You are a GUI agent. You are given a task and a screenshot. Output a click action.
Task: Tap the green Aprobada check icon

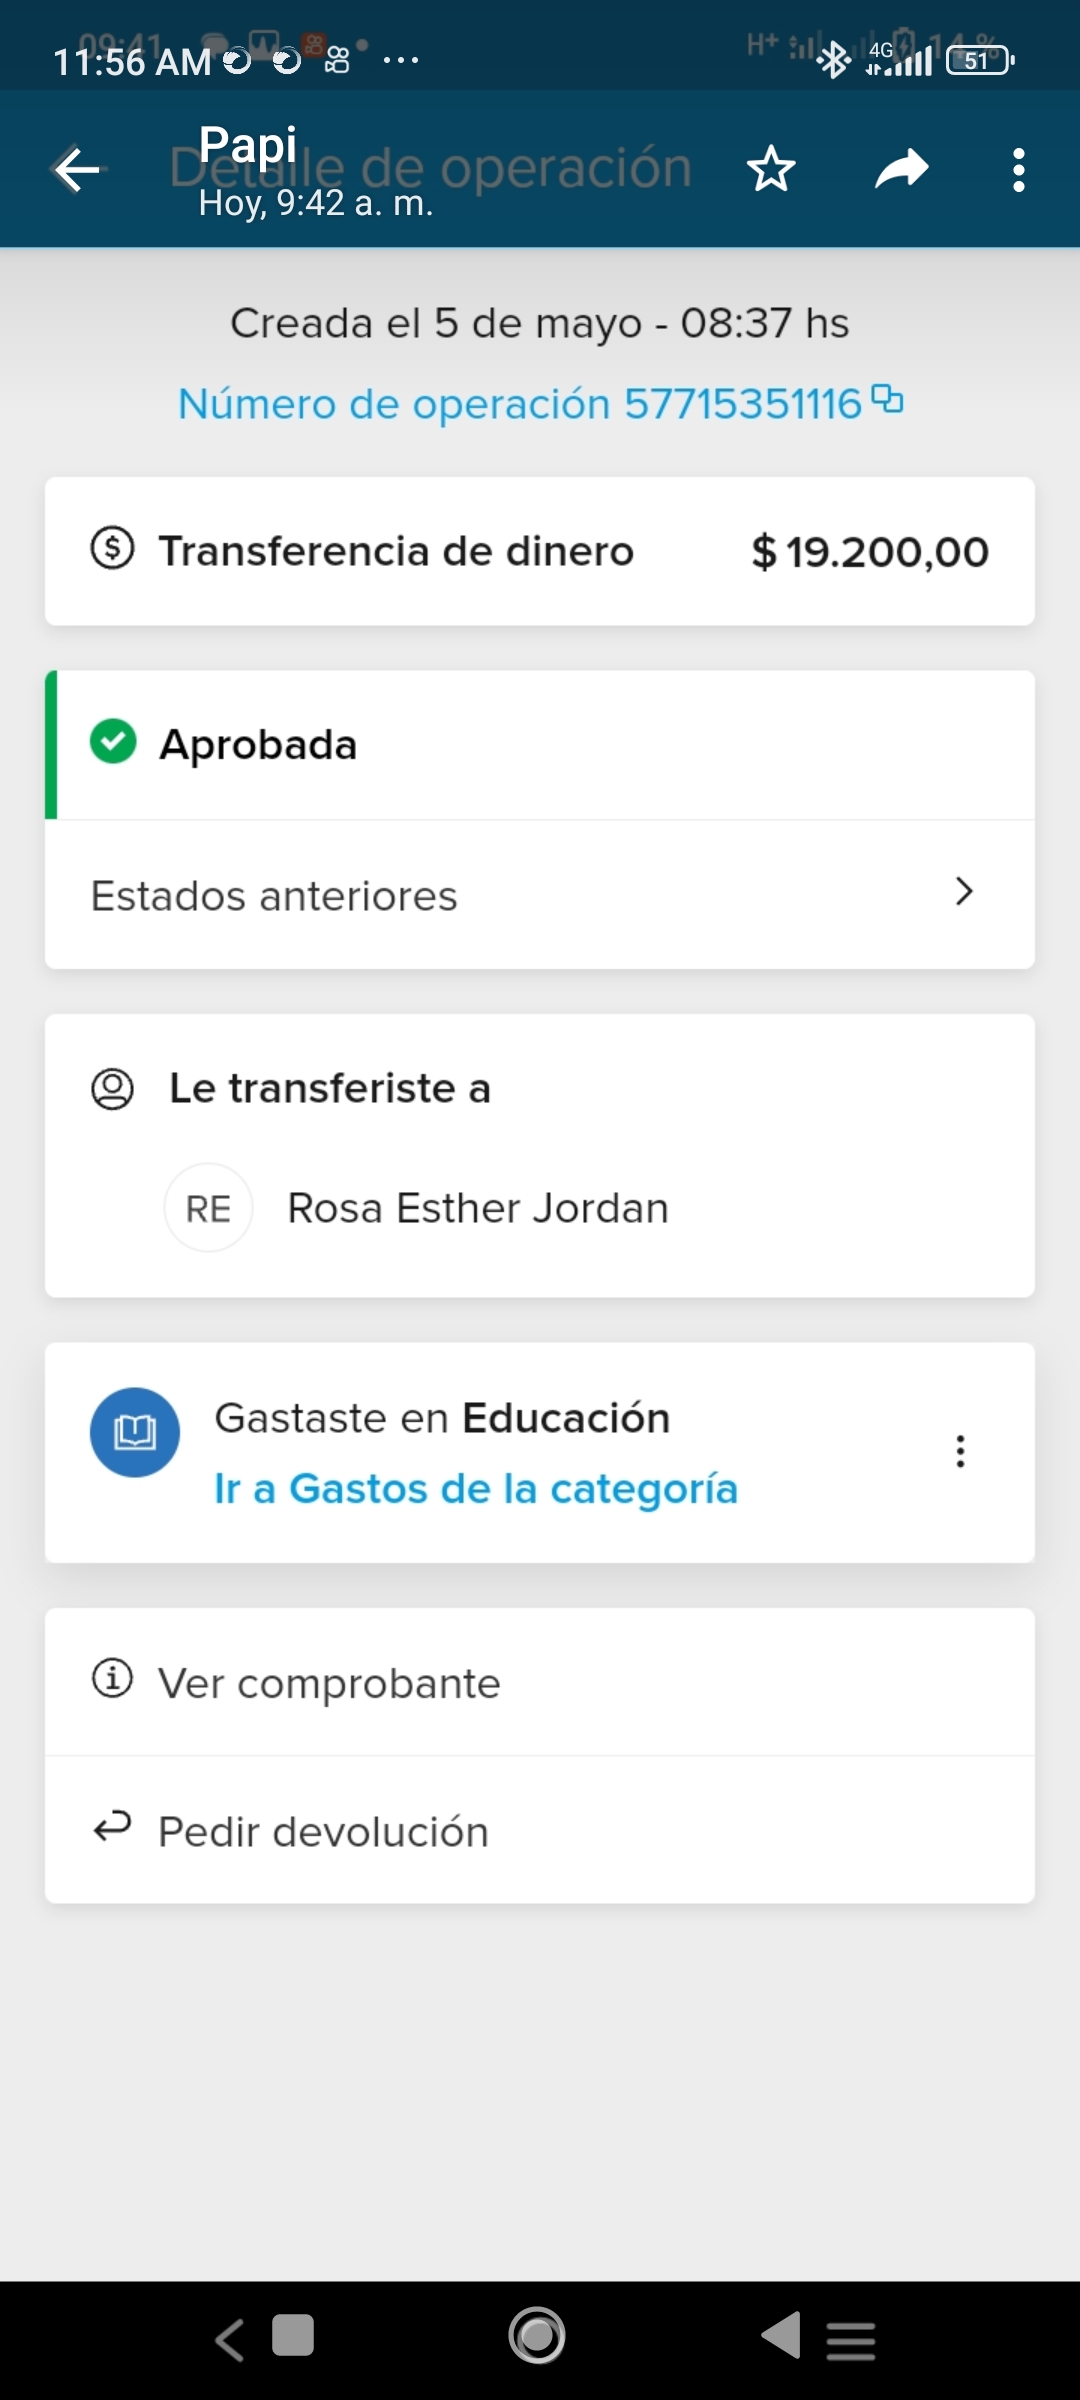coord(113,743)
